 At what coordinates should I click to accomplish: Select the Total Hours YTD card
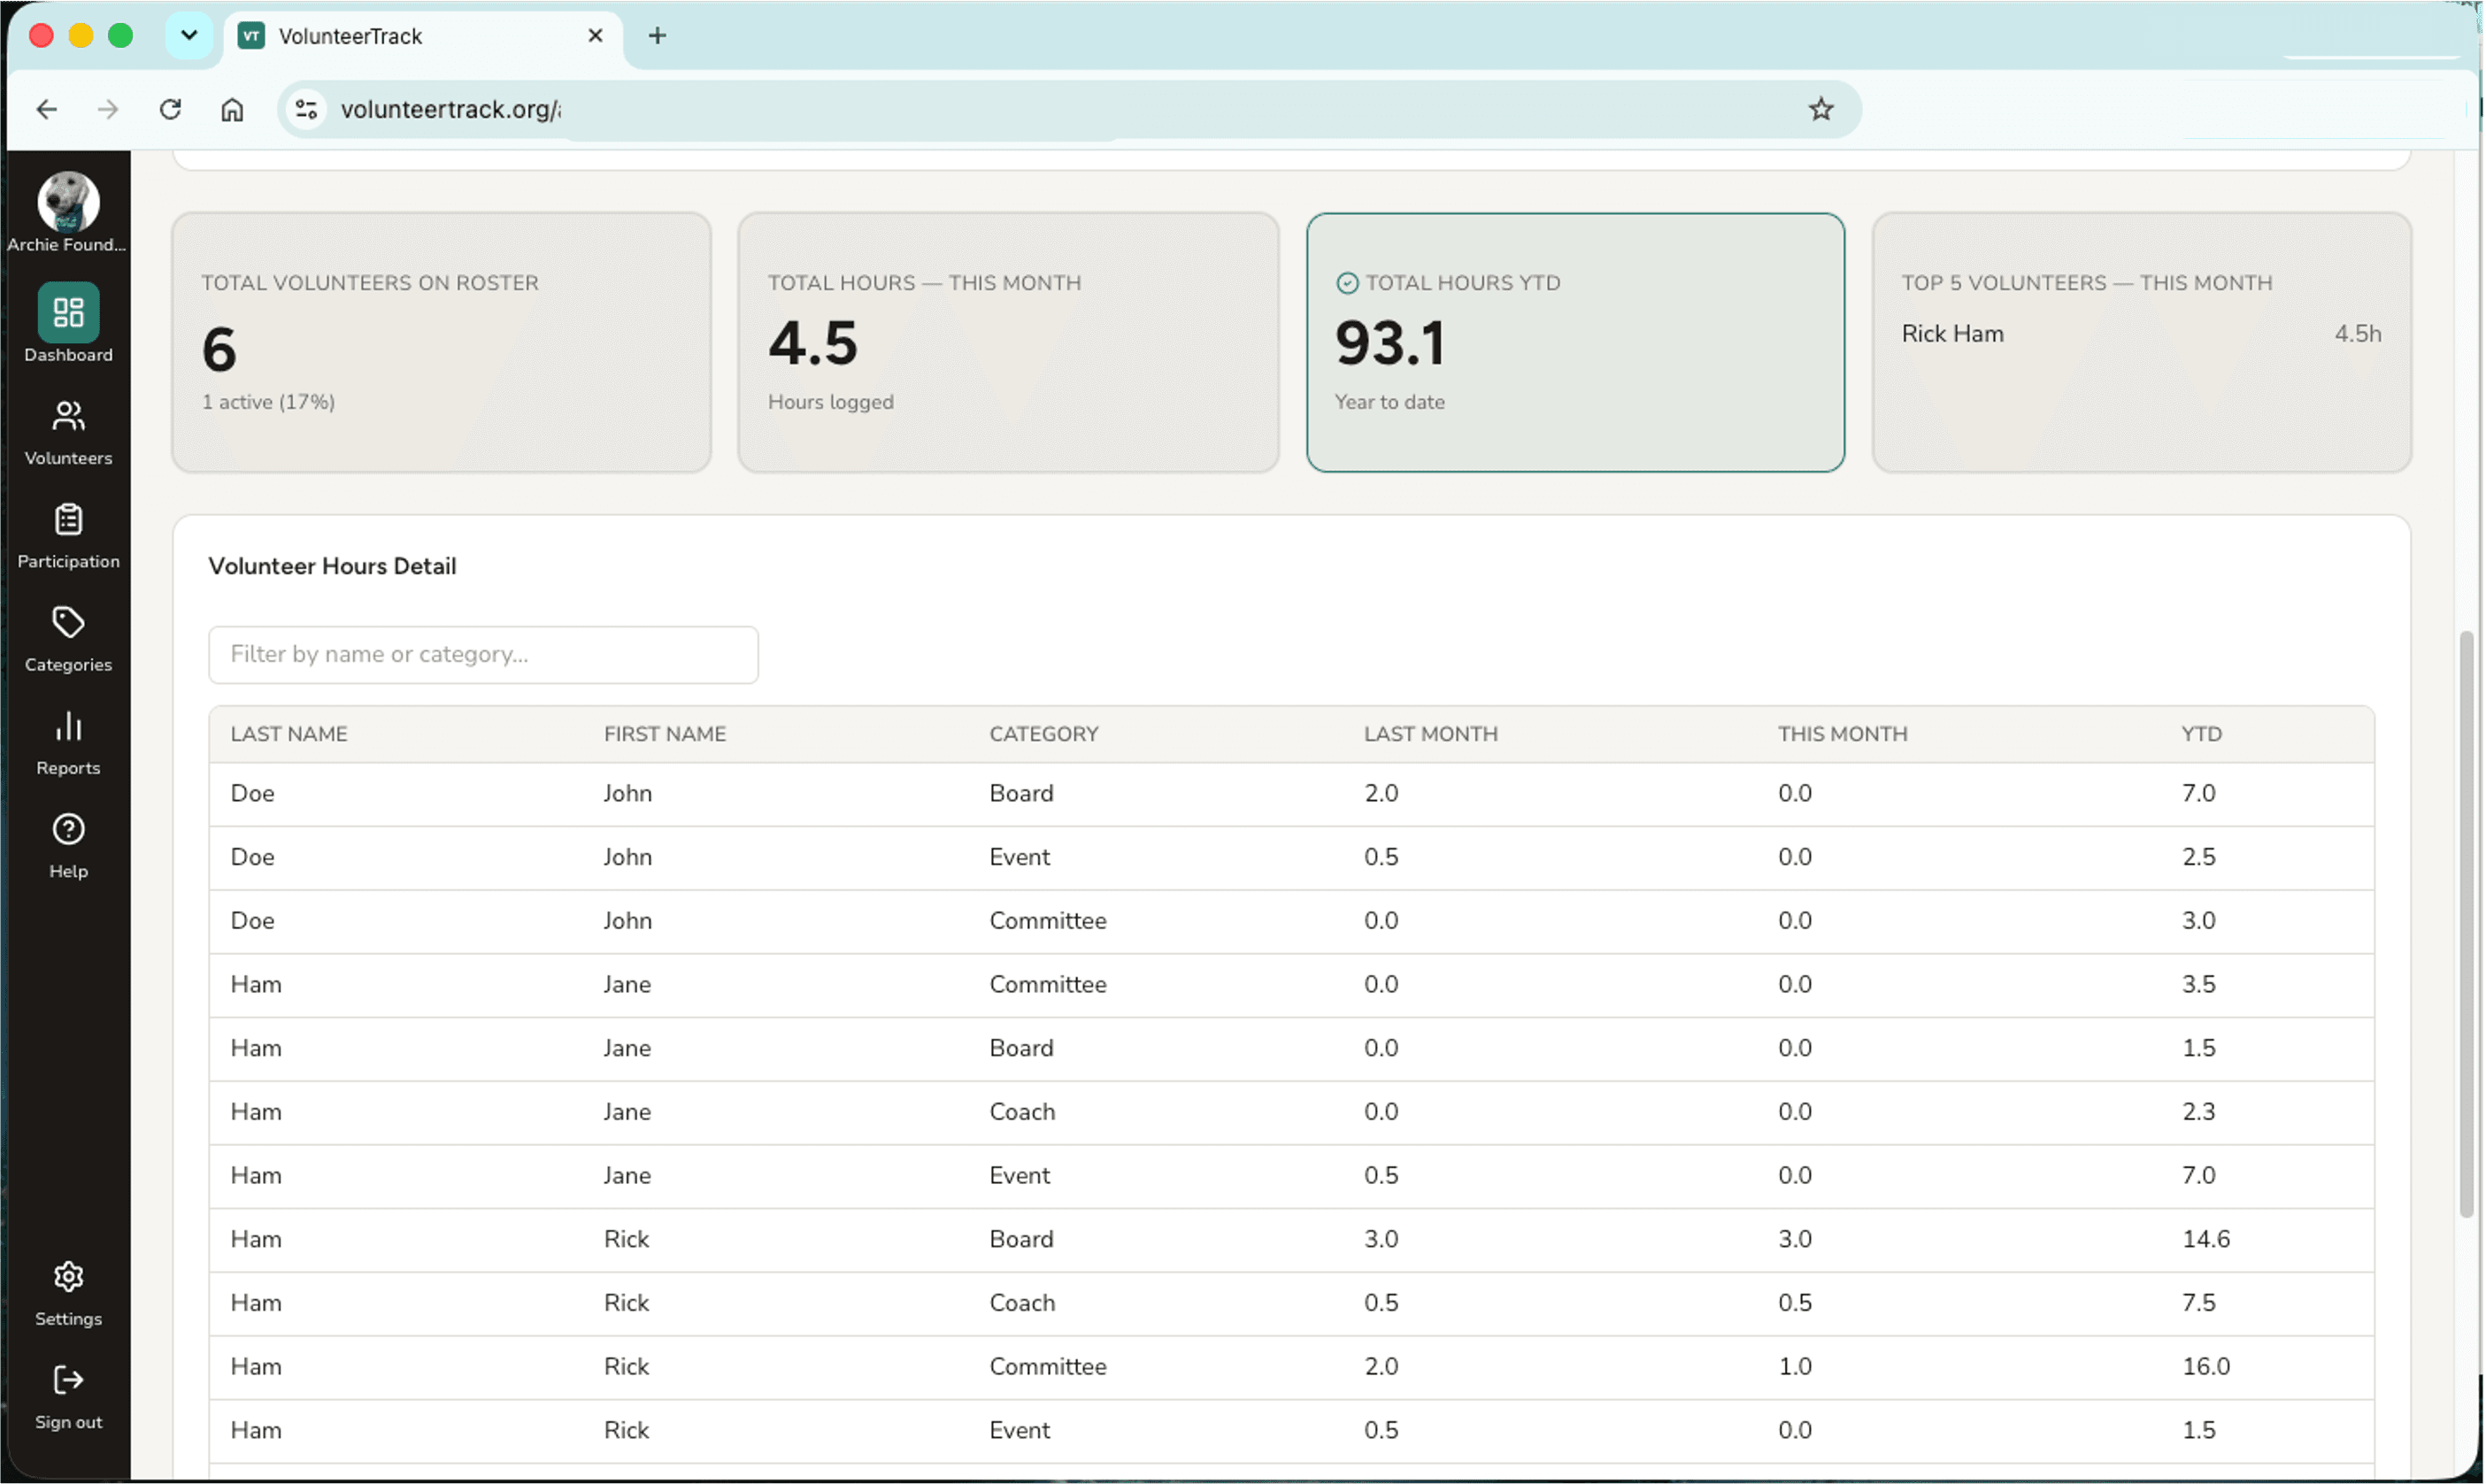pos(1575,342)
